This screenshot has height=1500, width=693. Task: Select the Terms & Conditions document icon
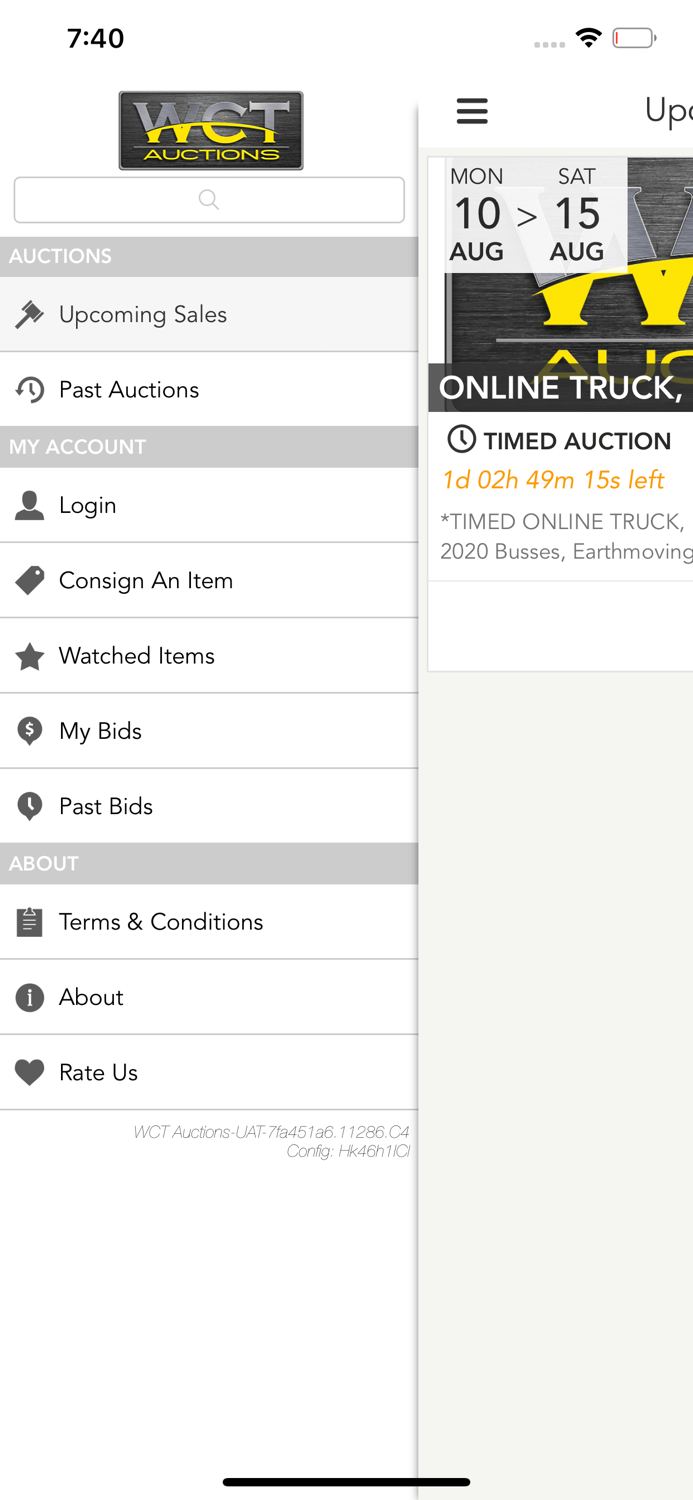point(28,922)
